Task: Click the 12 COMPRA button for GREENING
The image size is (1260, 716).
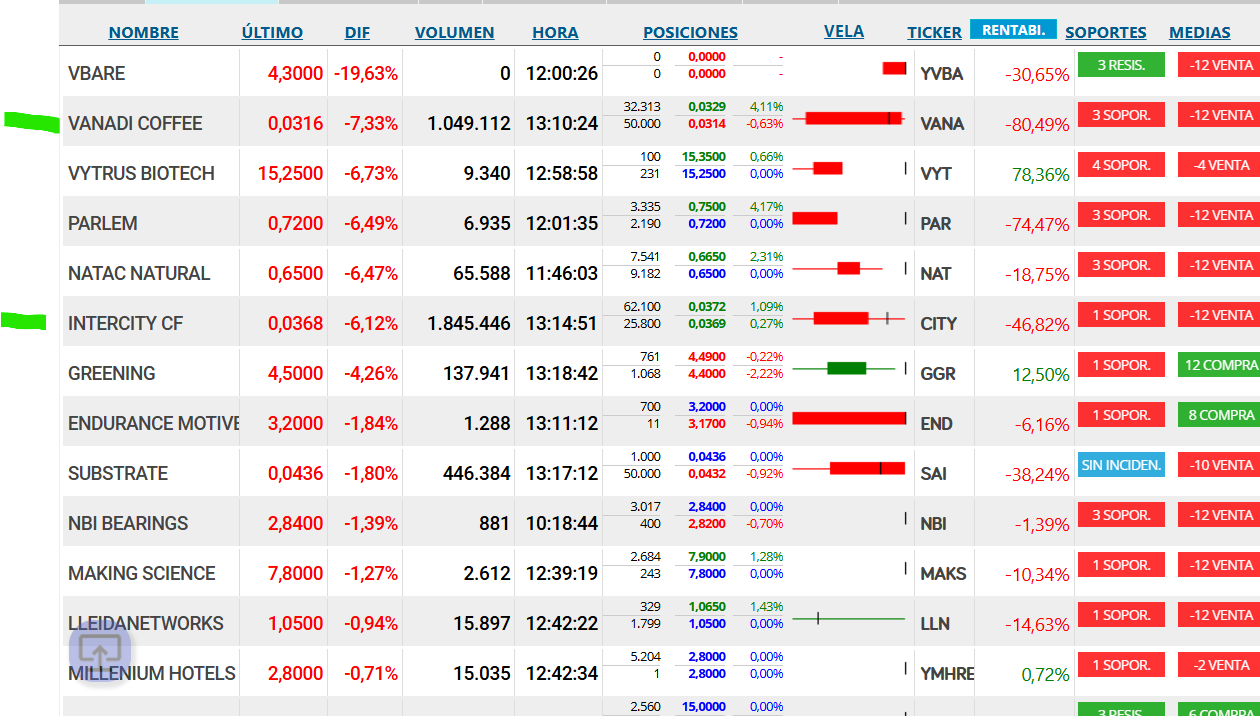Action: click(x=1219, y=365)
